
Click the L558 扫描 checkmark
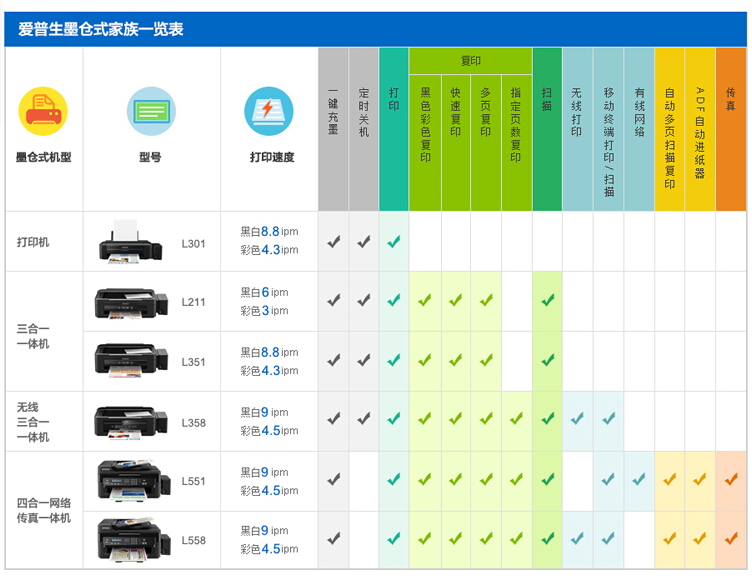click(548, 538)
